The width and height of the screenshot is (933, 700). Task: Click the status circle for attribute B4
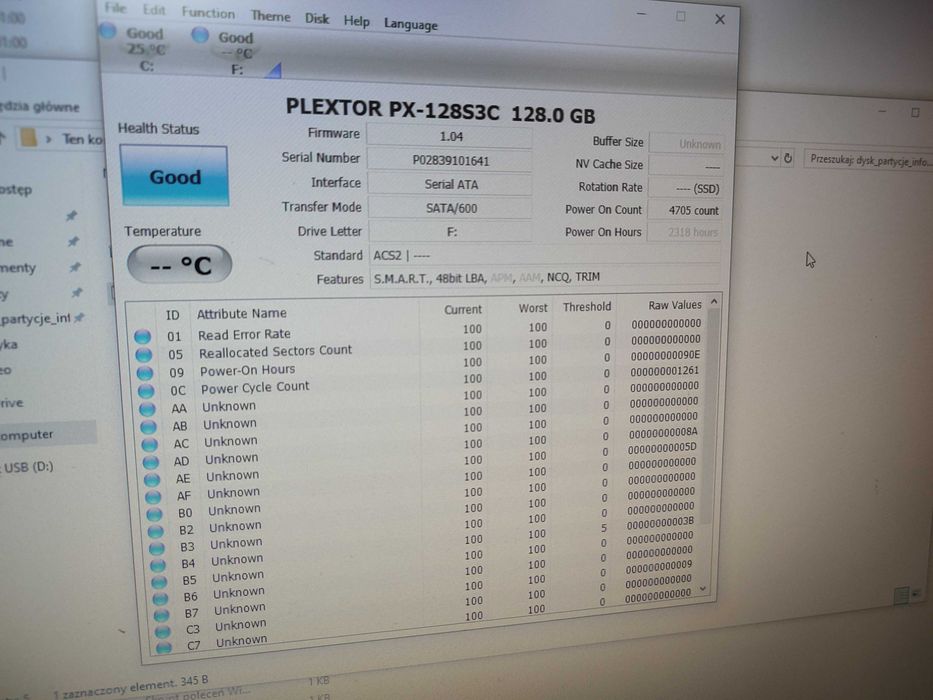click(x=158, y=564)
